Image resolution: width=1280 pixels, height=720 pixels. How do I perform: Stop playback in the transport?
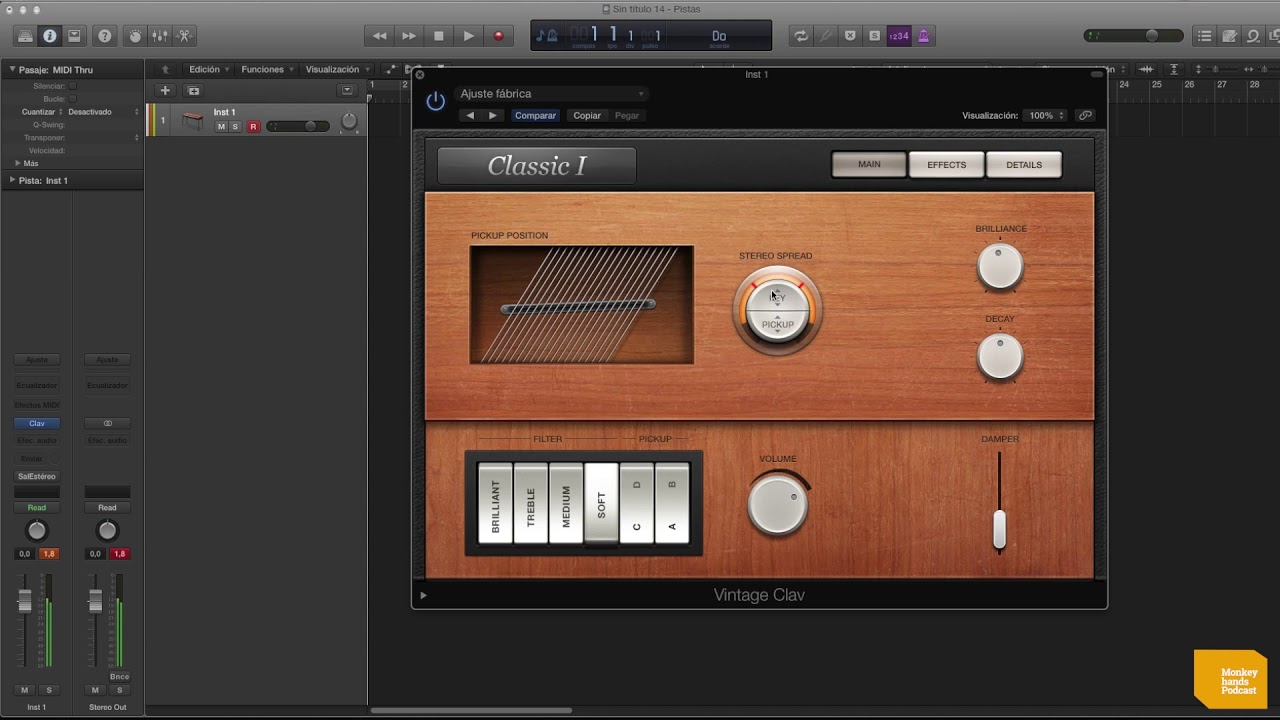[x=438, y=36]
